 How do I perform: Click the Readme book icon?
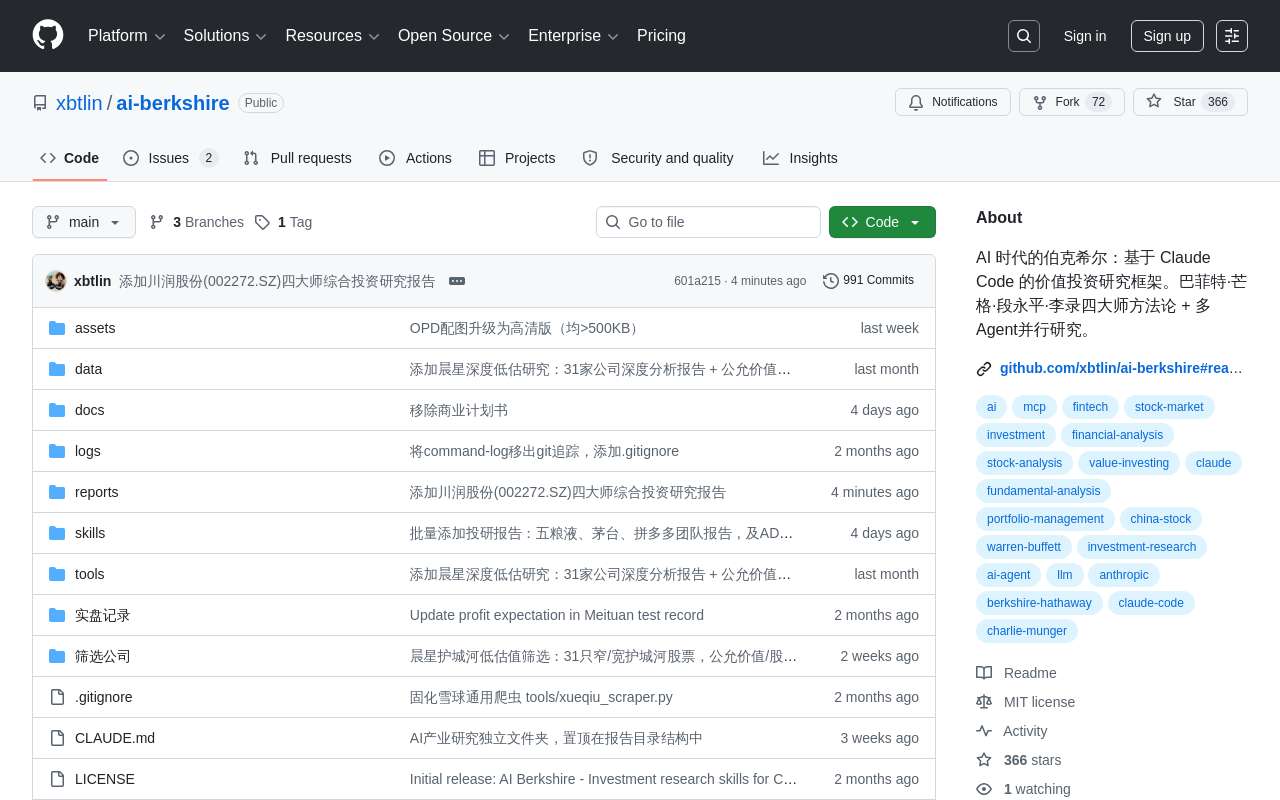pyautogui.click(x=984, y=673)
